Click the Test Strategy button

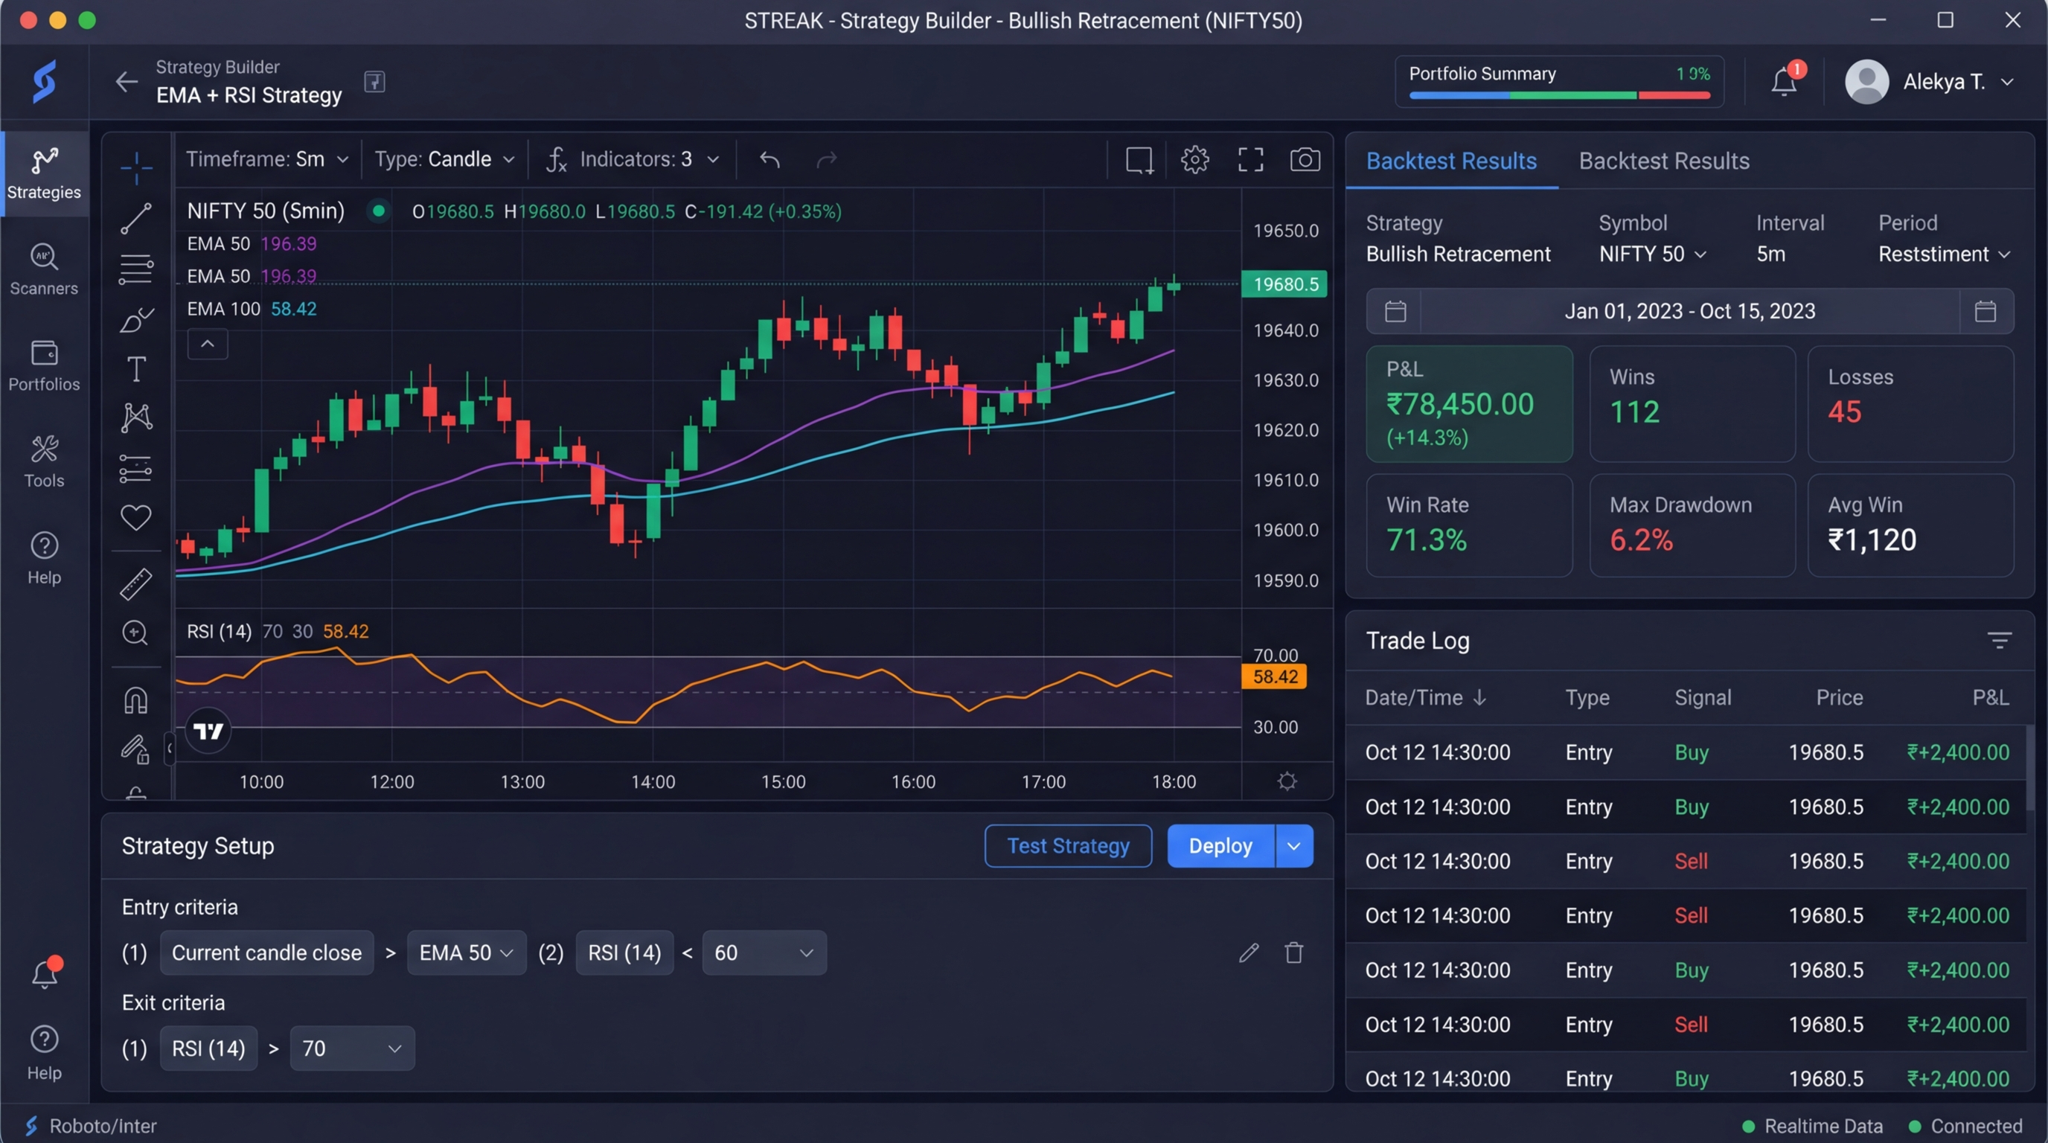point(1067,846)
